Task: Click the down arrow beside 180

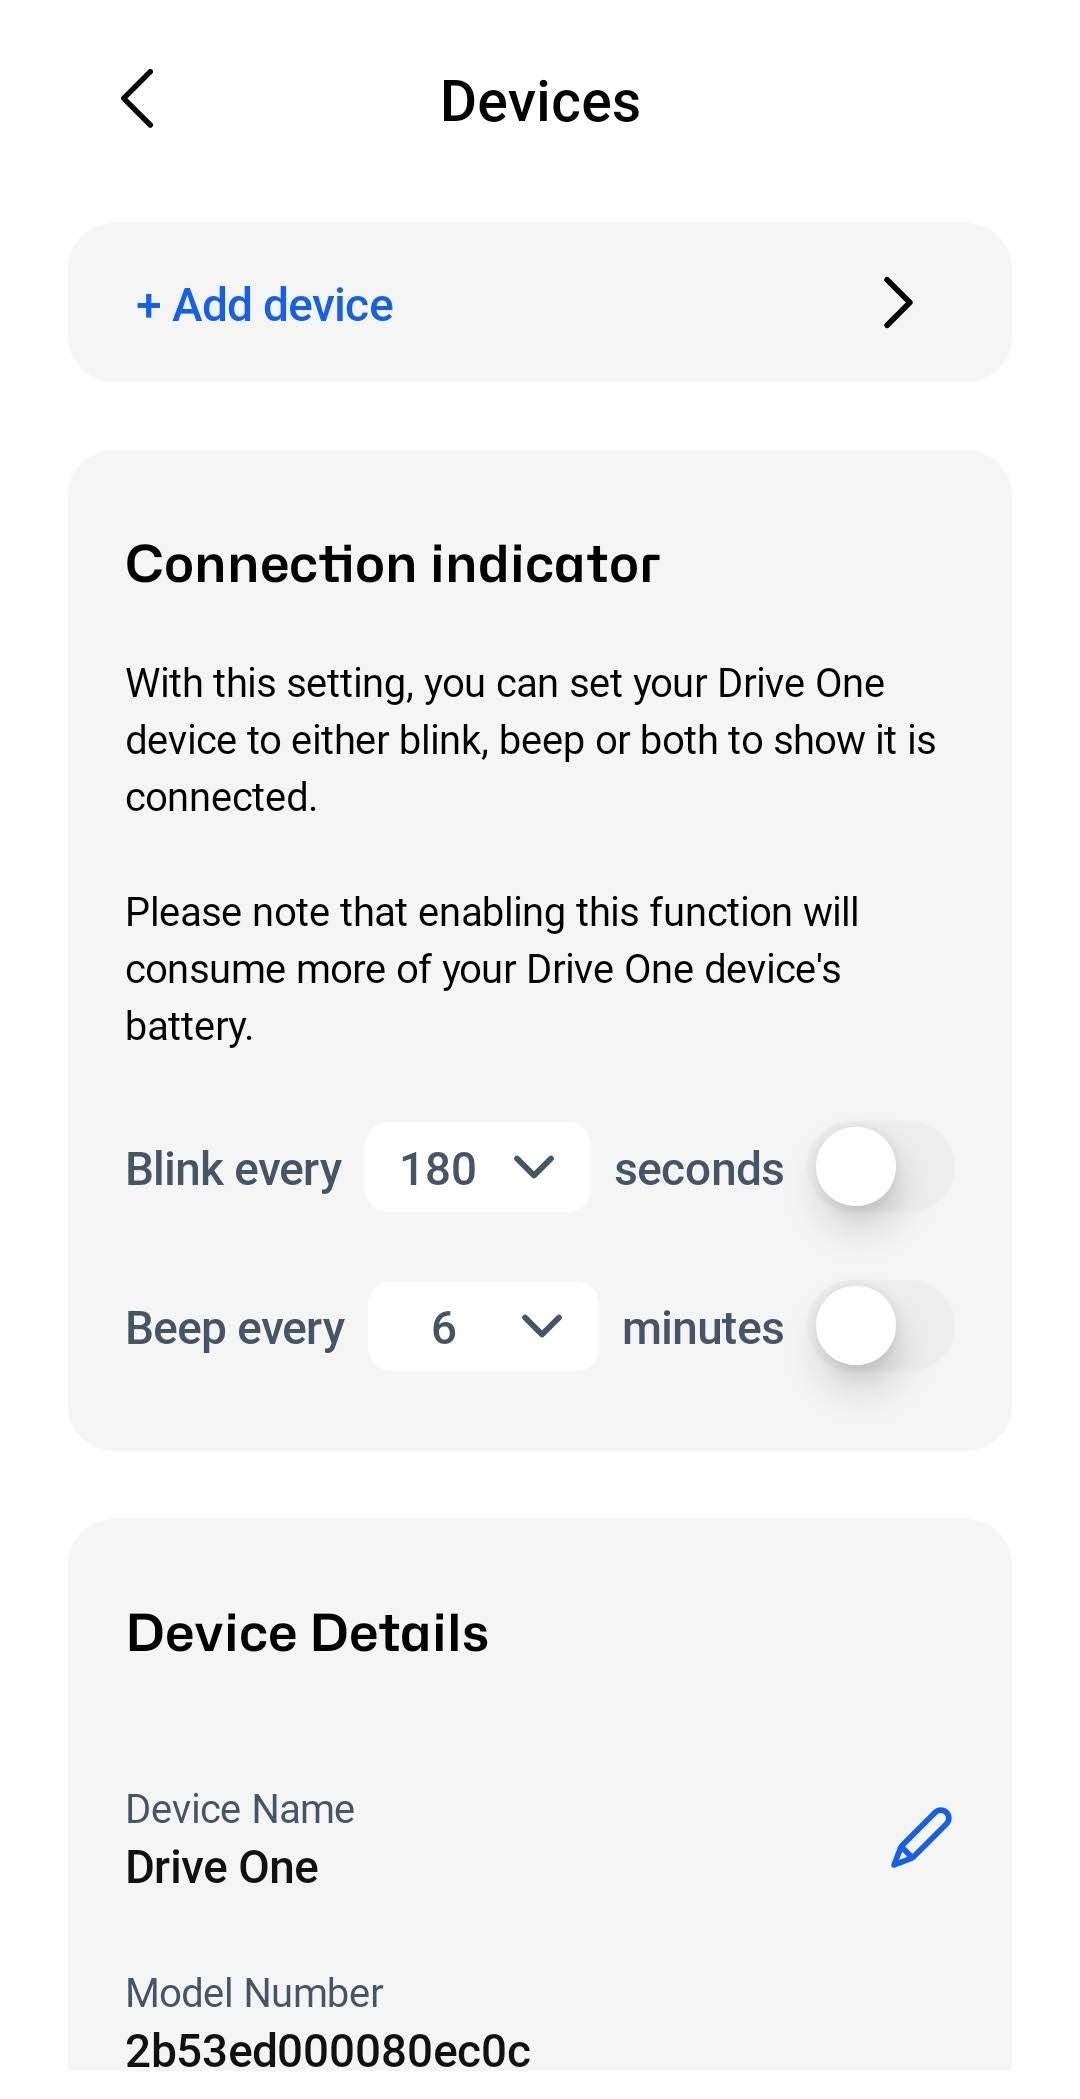Action: (533, 1167)
